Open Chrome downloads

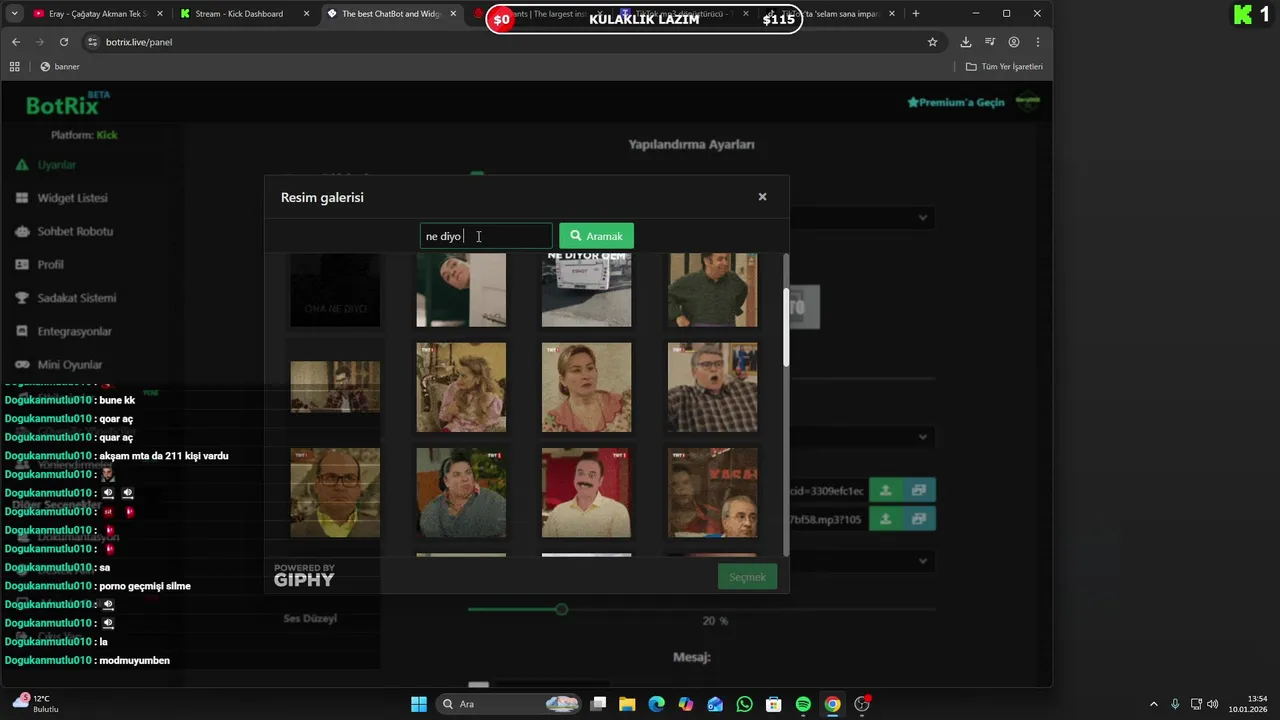pos(965,42)
